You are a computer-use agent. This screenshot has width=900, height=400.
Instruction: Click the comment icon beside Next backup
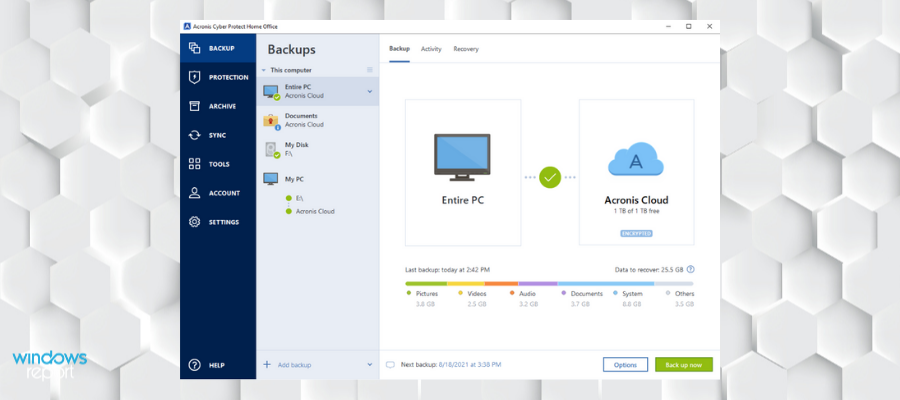point(390,364)
